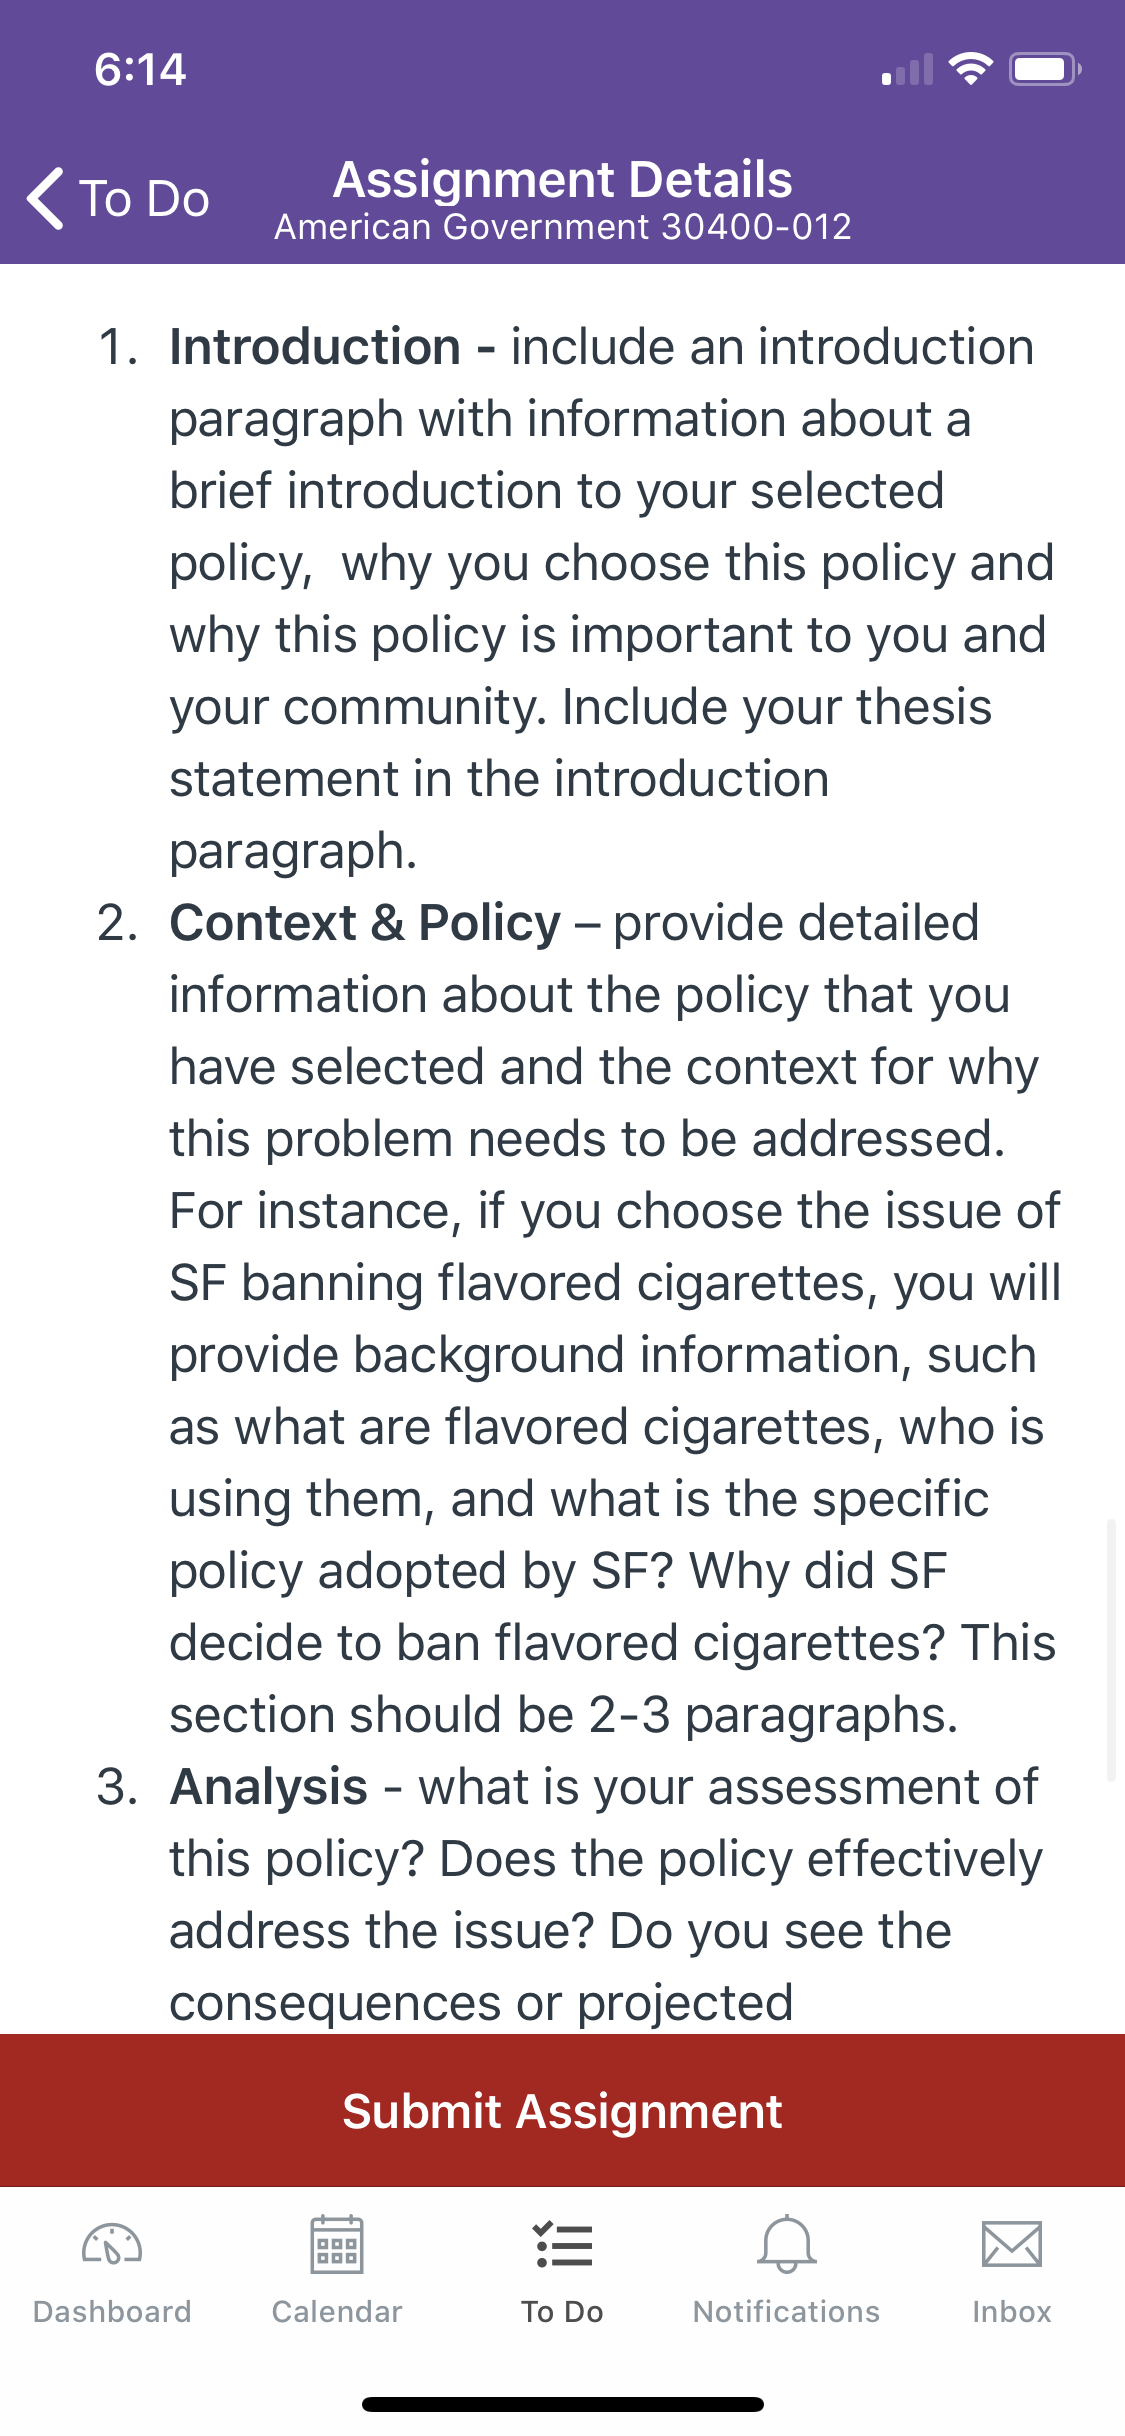1125x2436 pixels.
Task: Open the Calendar icon
Action: 337,2245
